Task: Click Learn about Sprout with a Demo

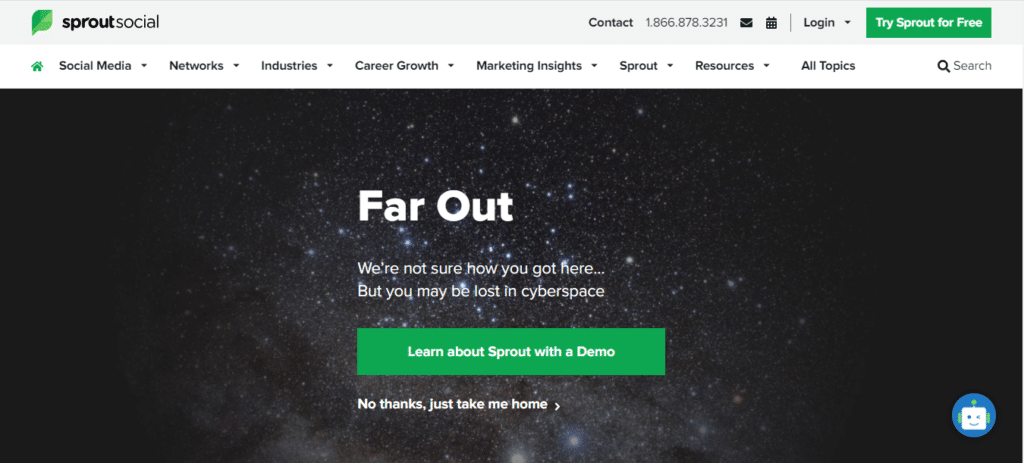Action: click(x=511, y=351)
